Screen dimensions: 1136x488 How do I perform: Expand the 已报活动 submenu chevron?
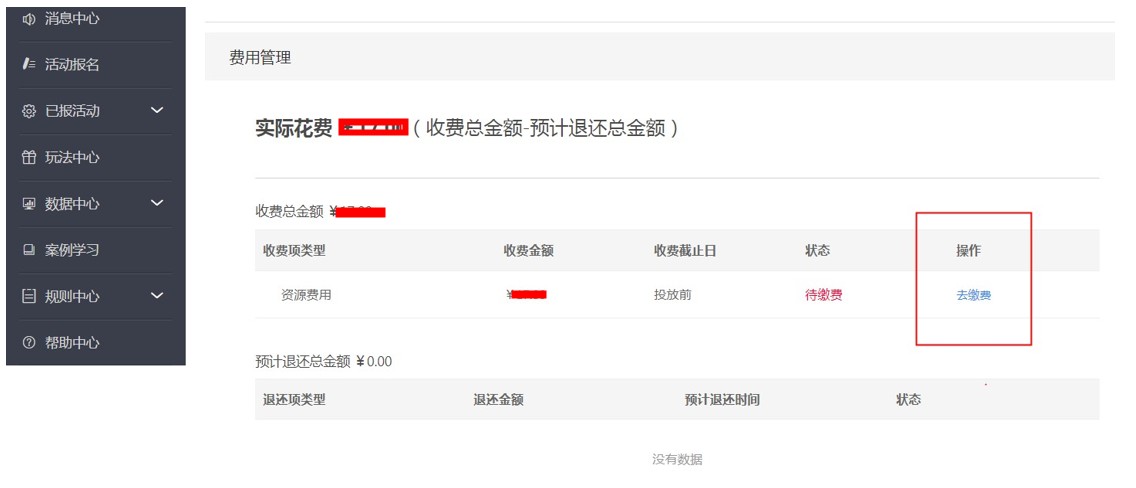(157, 110)
